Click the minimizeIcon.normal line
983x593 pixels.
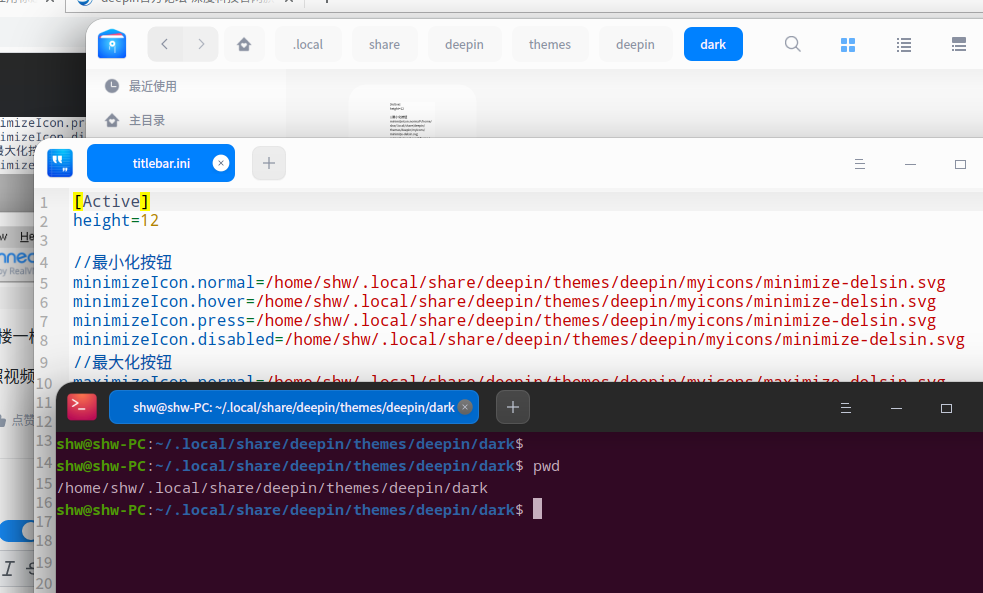click(509, 282)
